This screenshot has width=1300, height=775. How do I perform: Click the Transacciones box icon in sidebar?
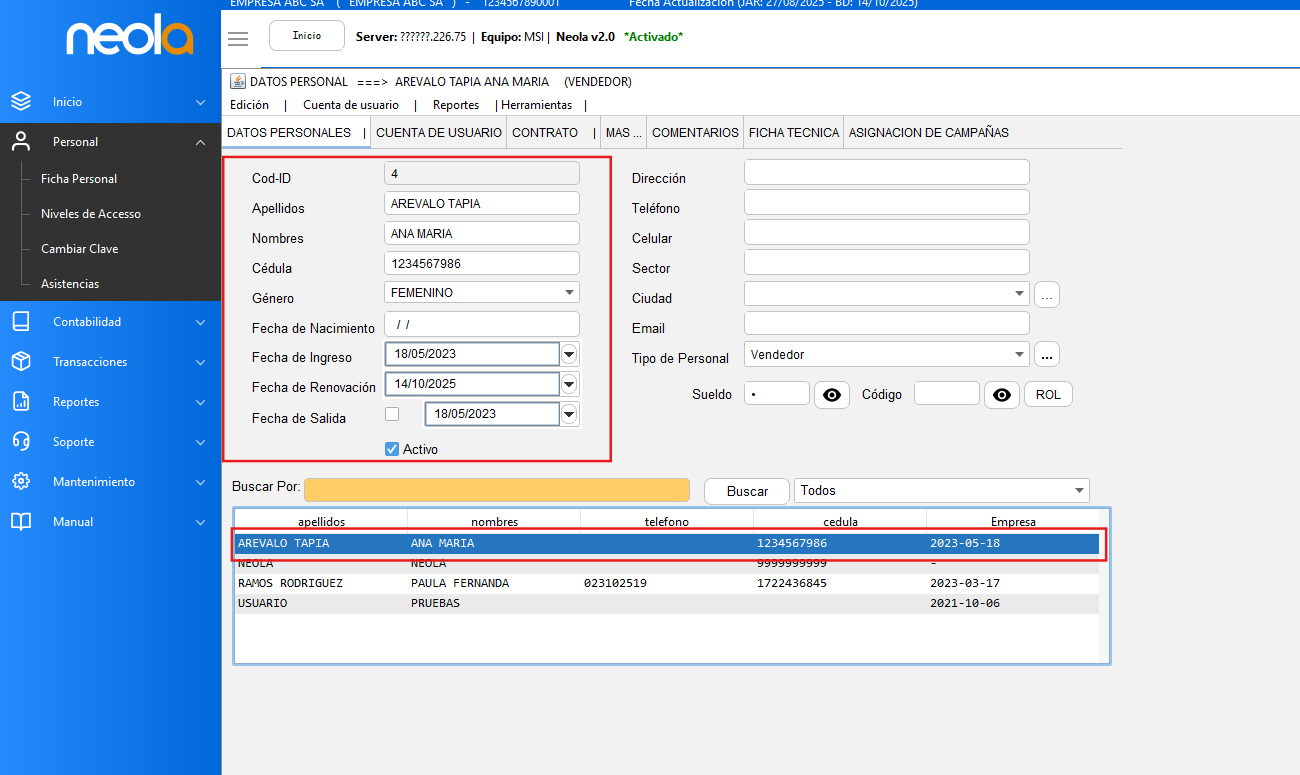click(21, 361)
